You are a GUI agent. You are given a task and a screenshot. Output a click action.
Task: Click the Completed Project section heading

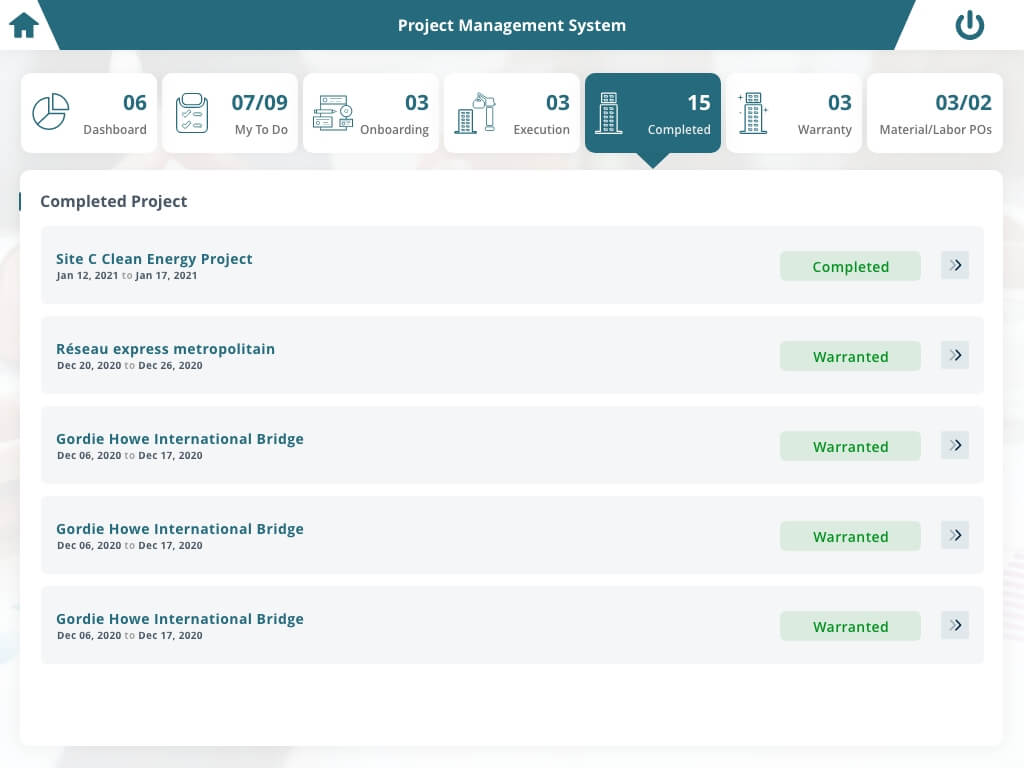114,201
